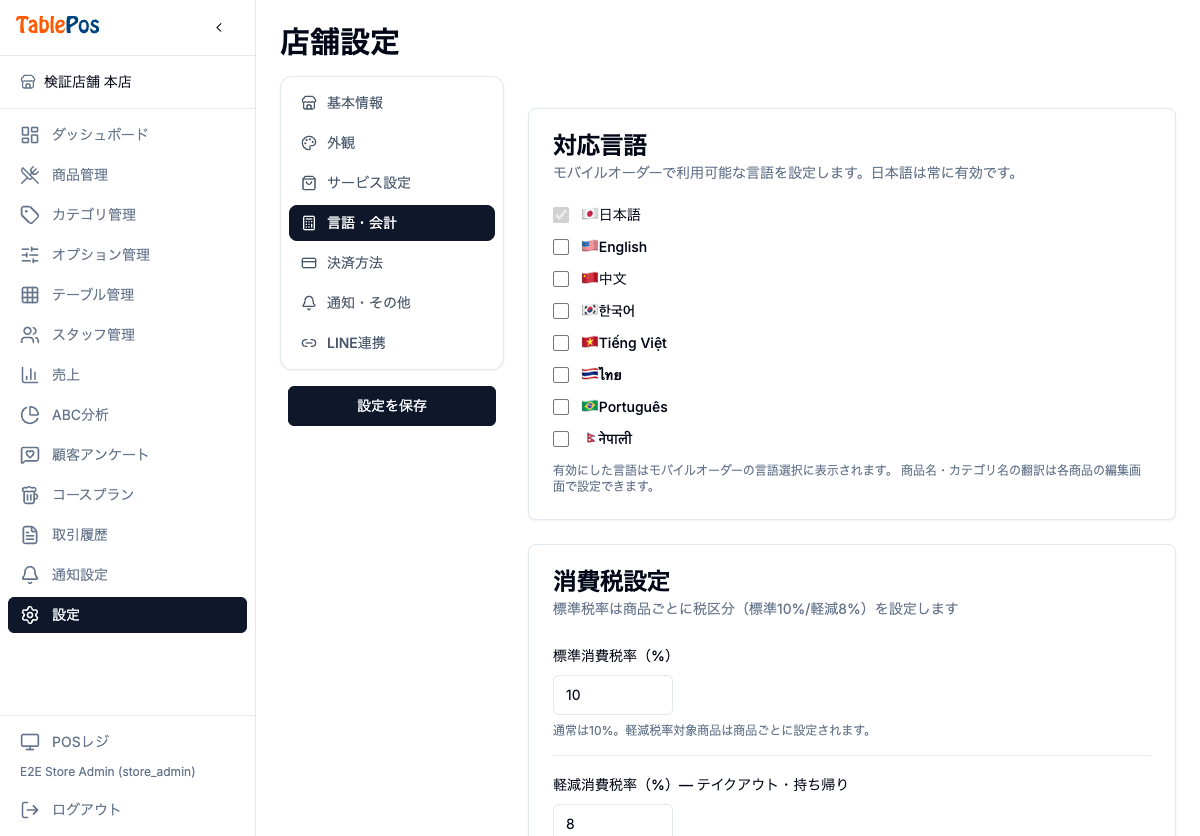Click the 決済方法 card icon

[309, 263]
